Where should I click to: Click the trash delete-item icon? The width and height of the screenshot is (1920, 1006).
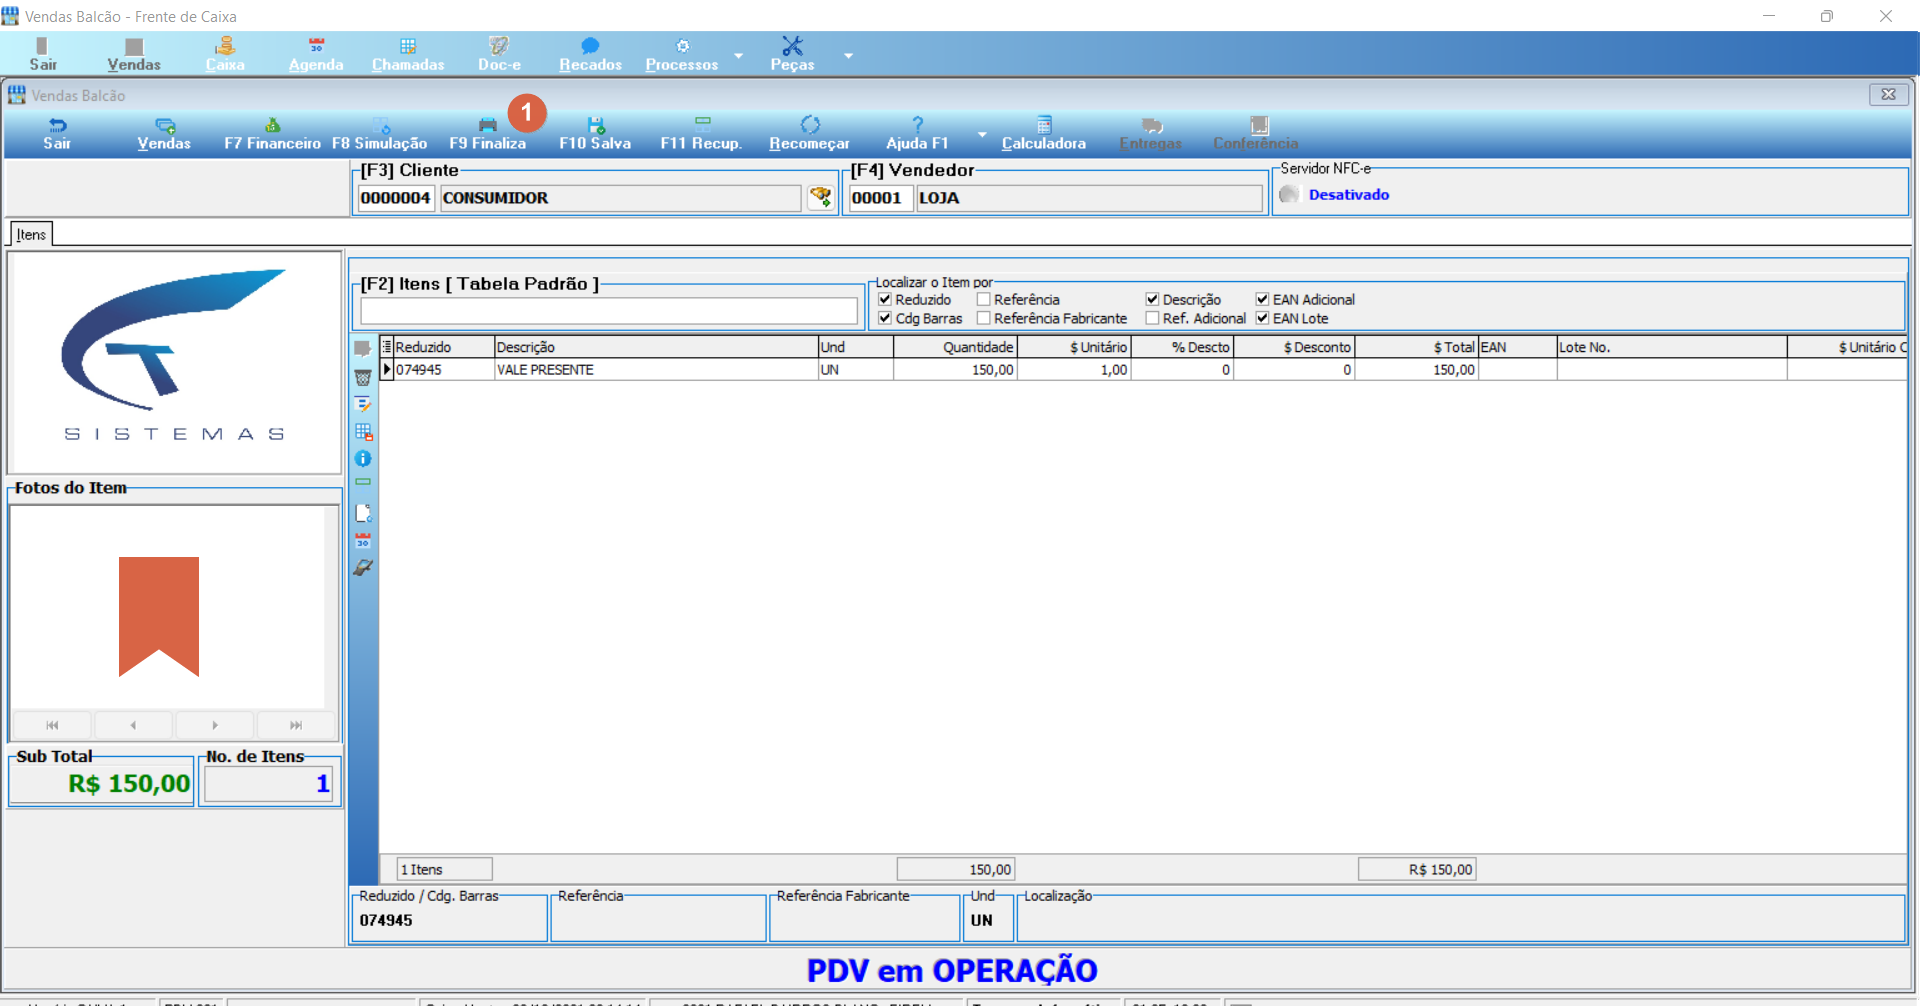point(363,377)
